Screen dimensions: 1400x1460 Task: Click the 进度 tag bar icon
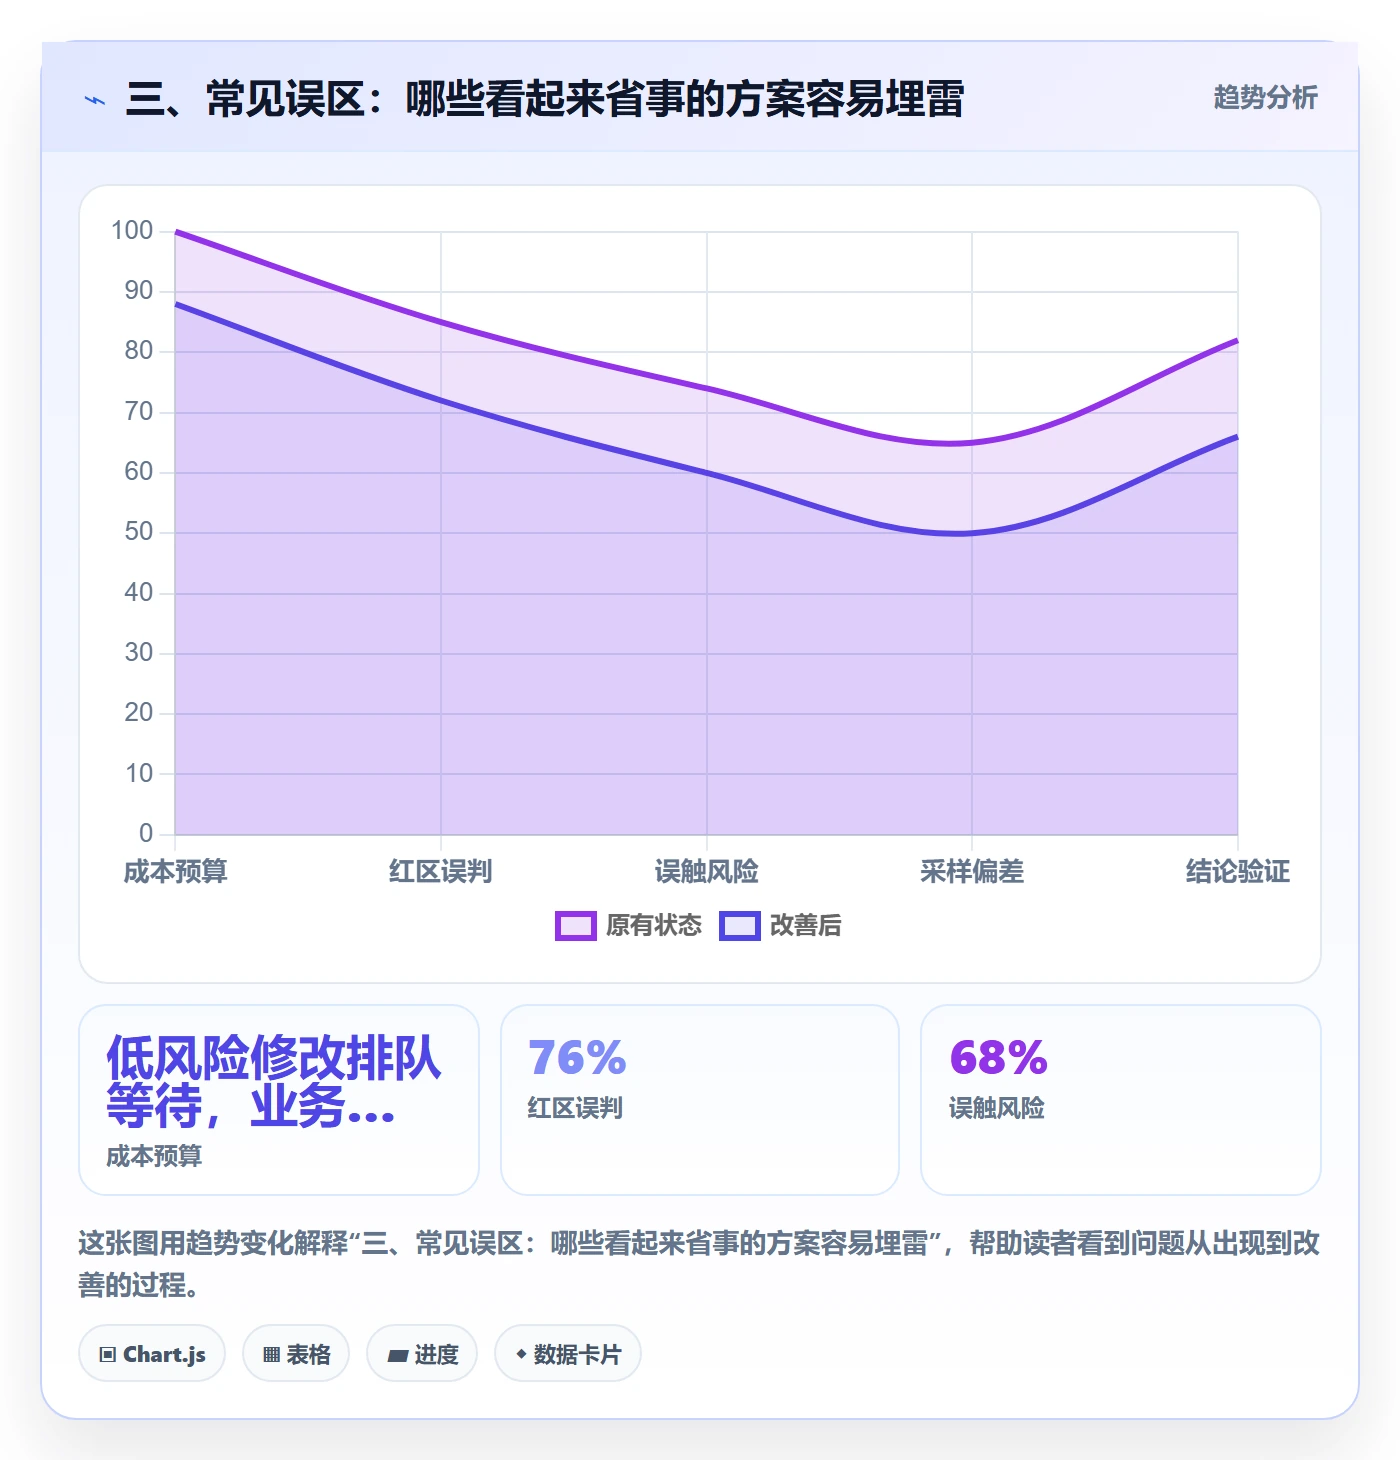[x=398, y=1356]
